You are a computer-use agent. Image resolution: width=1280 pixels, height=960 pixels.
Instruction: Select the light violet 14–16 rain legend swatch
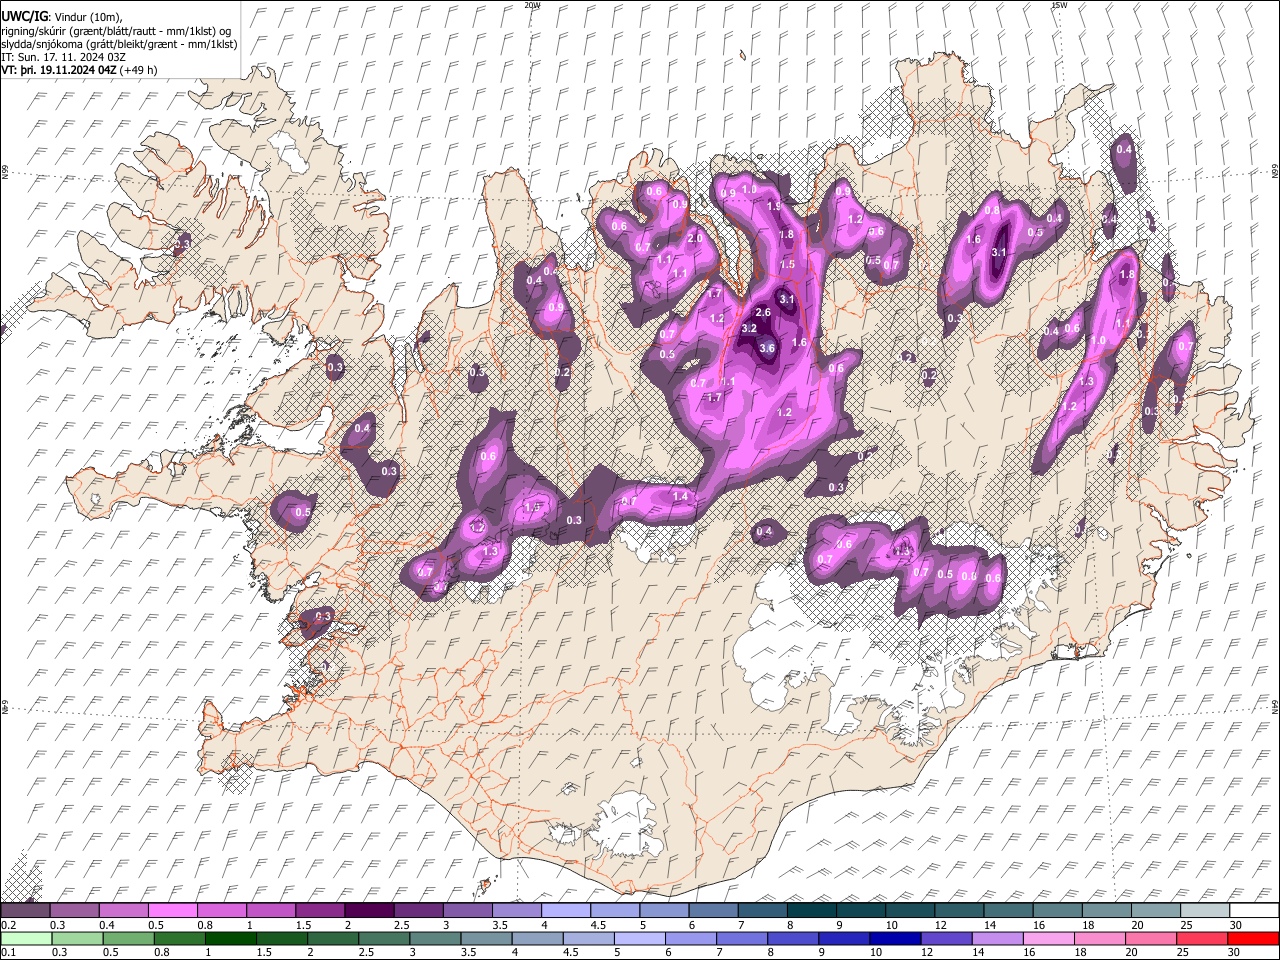click(996, 938)
